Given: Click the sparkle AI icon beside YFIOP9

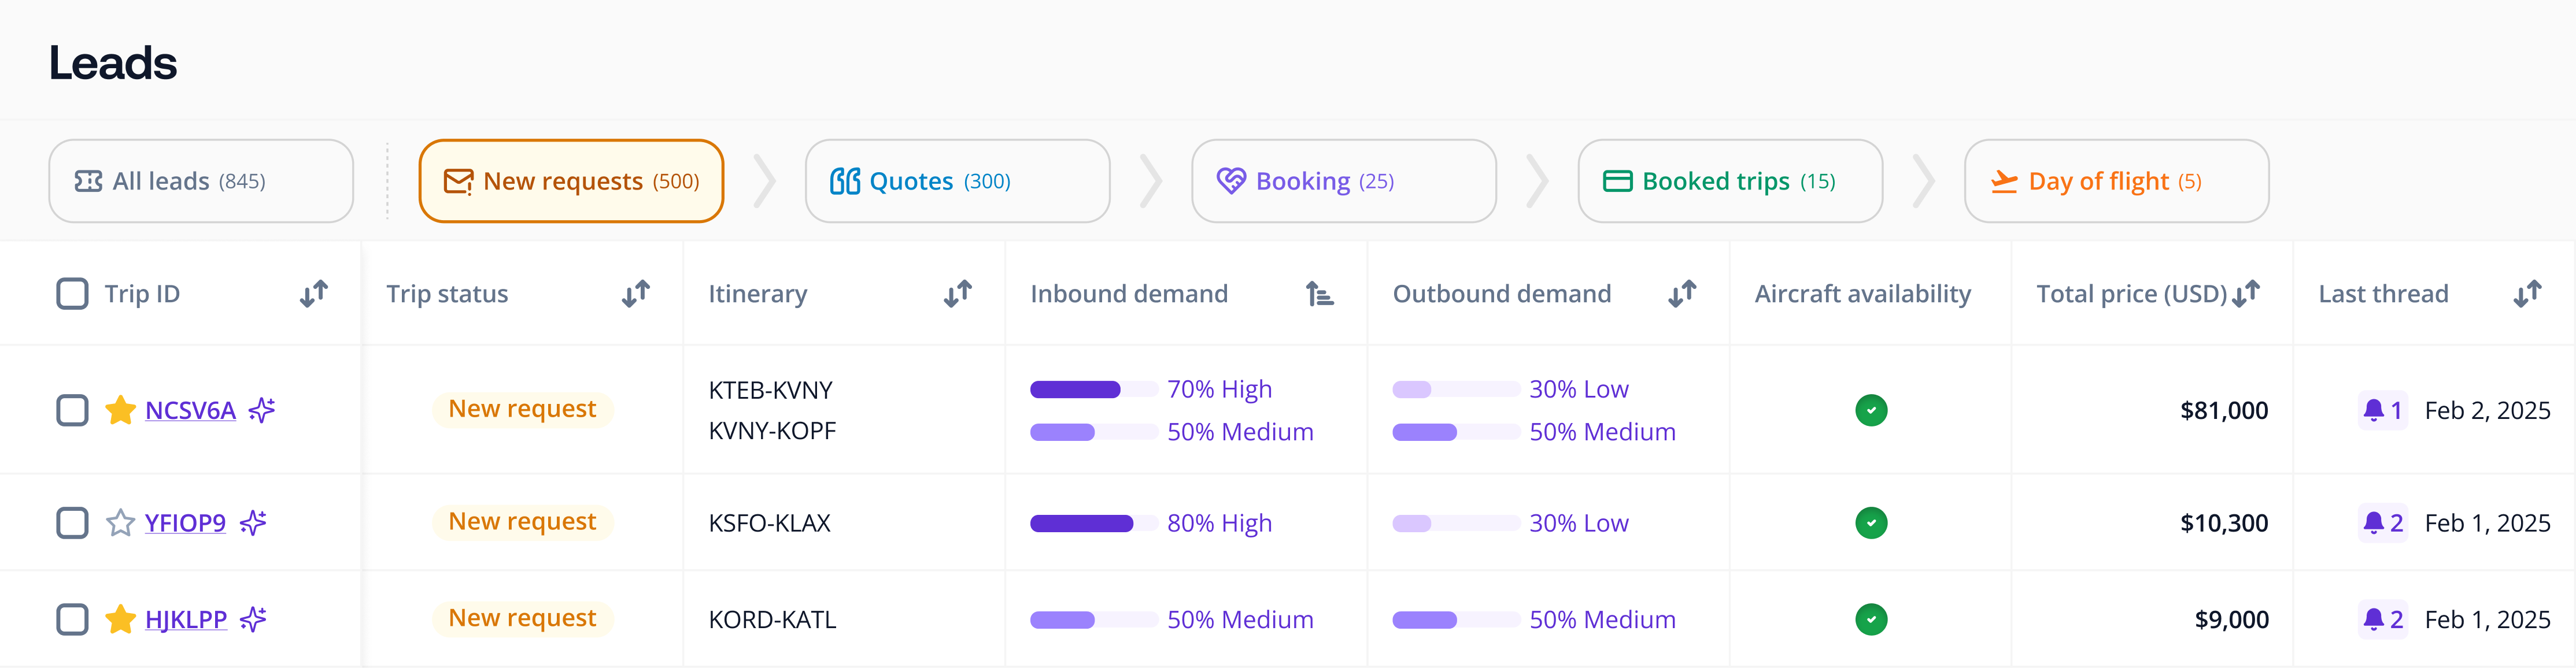Looking at the screenshot, I should [x=253, y=523].
